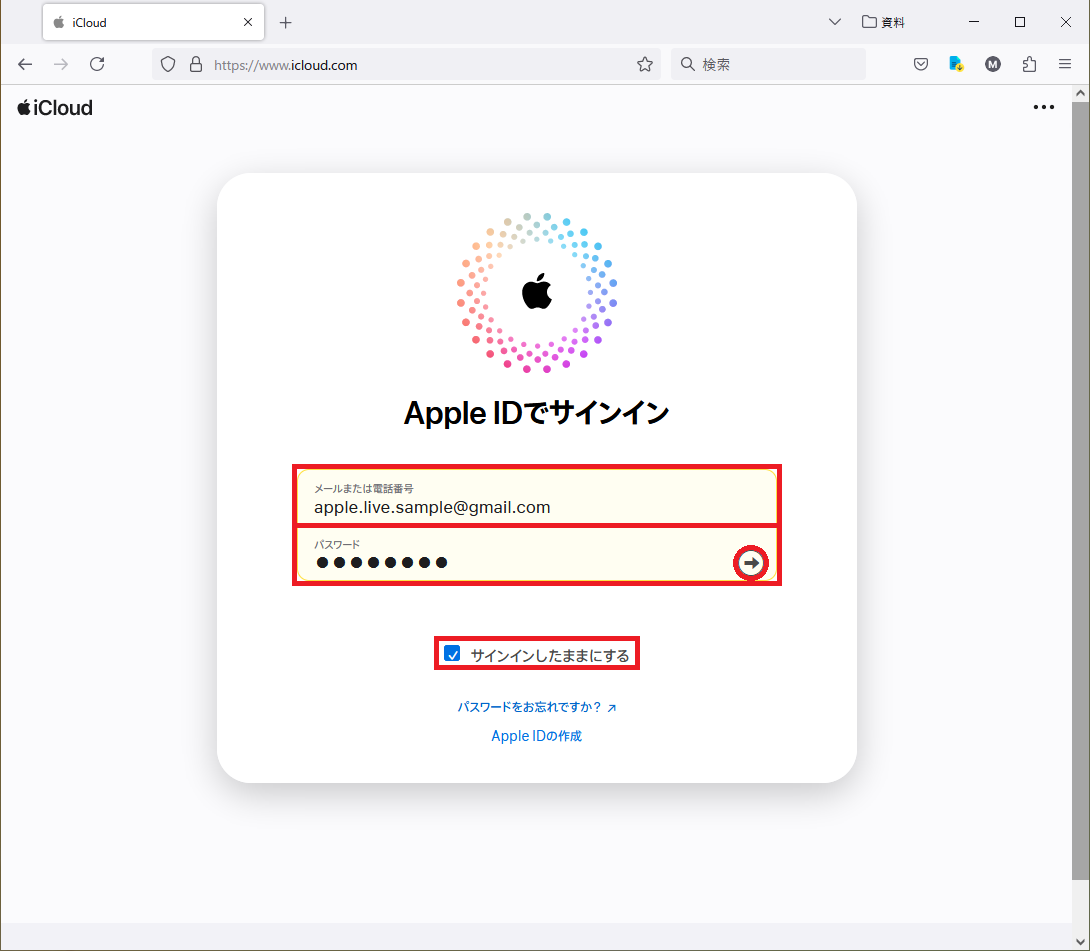Screen dimensions: 1090x951
Task: Focus the メールまたは電話番号 email field
Action: pyautogui.click(x=537, y=496)
